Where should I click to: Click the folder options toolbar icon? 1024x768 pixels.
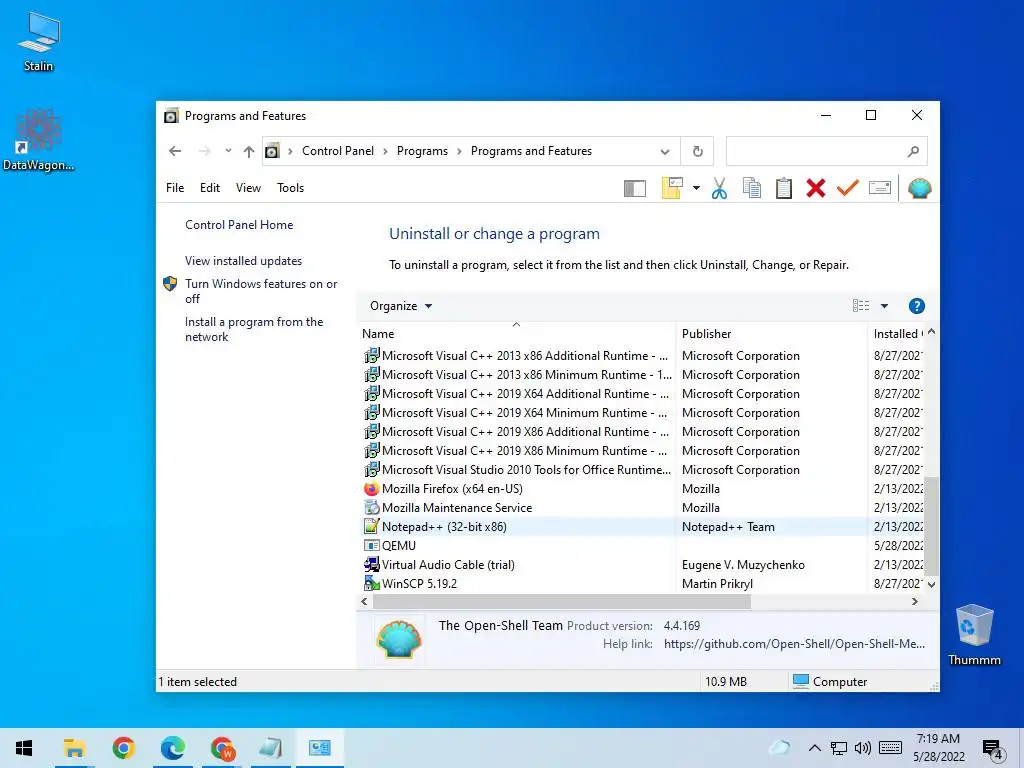pos(672,188)
